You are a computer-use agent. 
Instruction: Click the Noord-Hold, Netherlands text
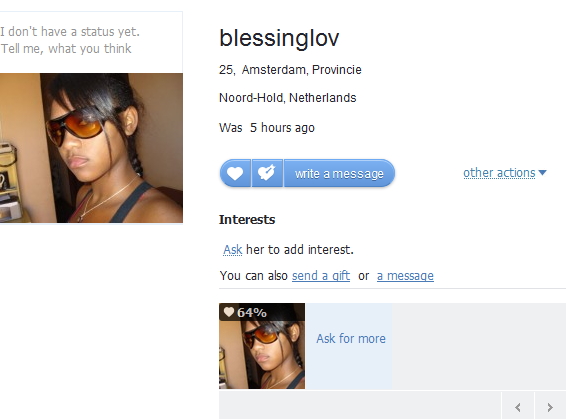coord(287,98)
